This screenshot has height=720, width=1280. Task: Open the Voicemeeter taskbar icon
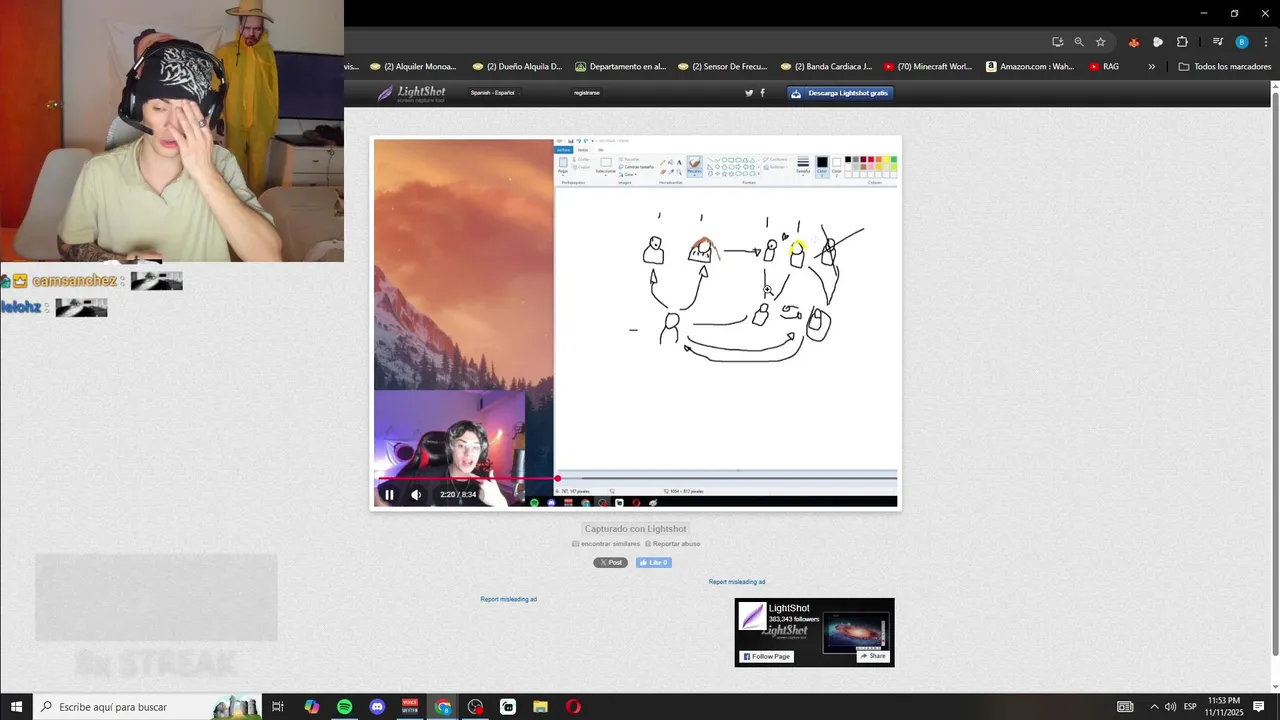click(410, 707)
